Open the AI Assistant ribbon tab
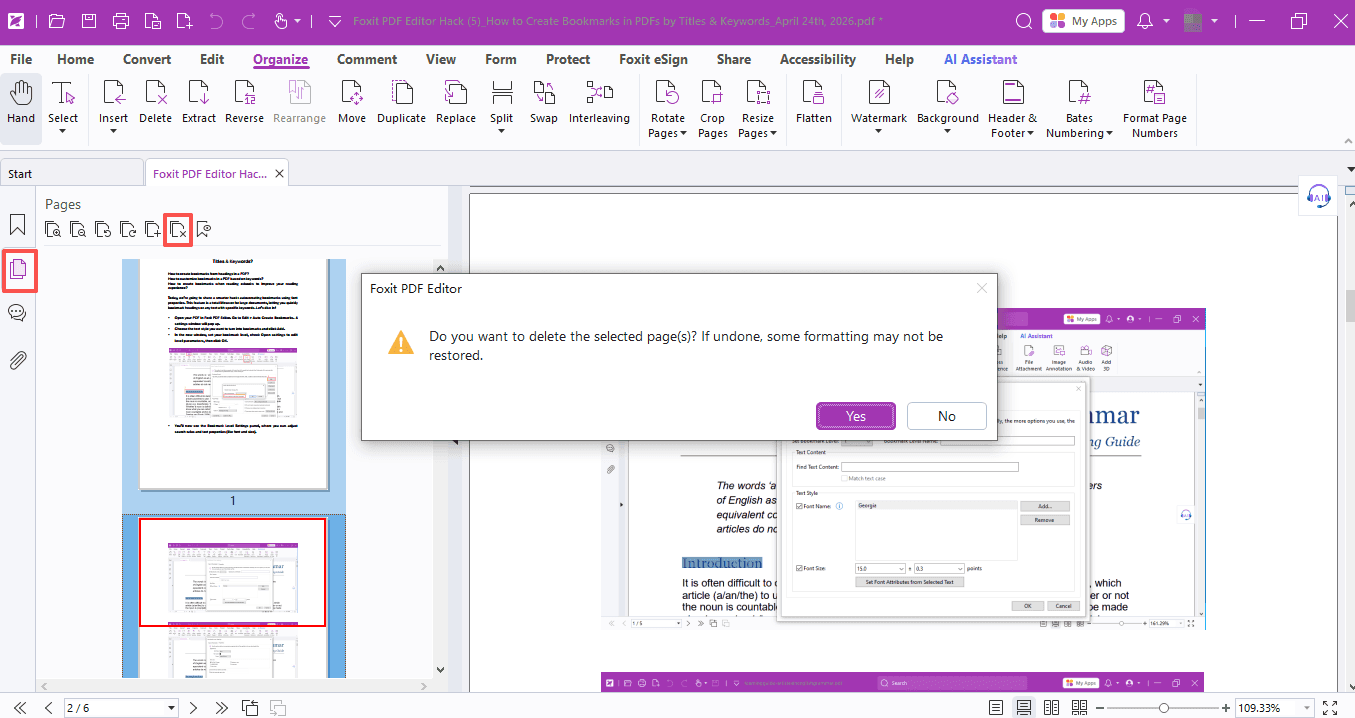This screenshot has height=718, width=1355. pyautogui.click(x=981, y=59)
